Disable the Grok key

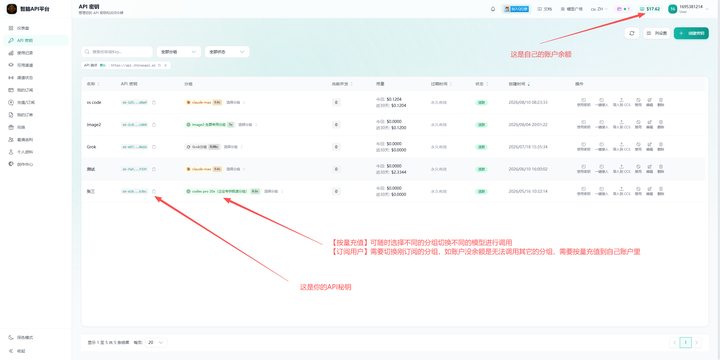[x=638, y=146]
